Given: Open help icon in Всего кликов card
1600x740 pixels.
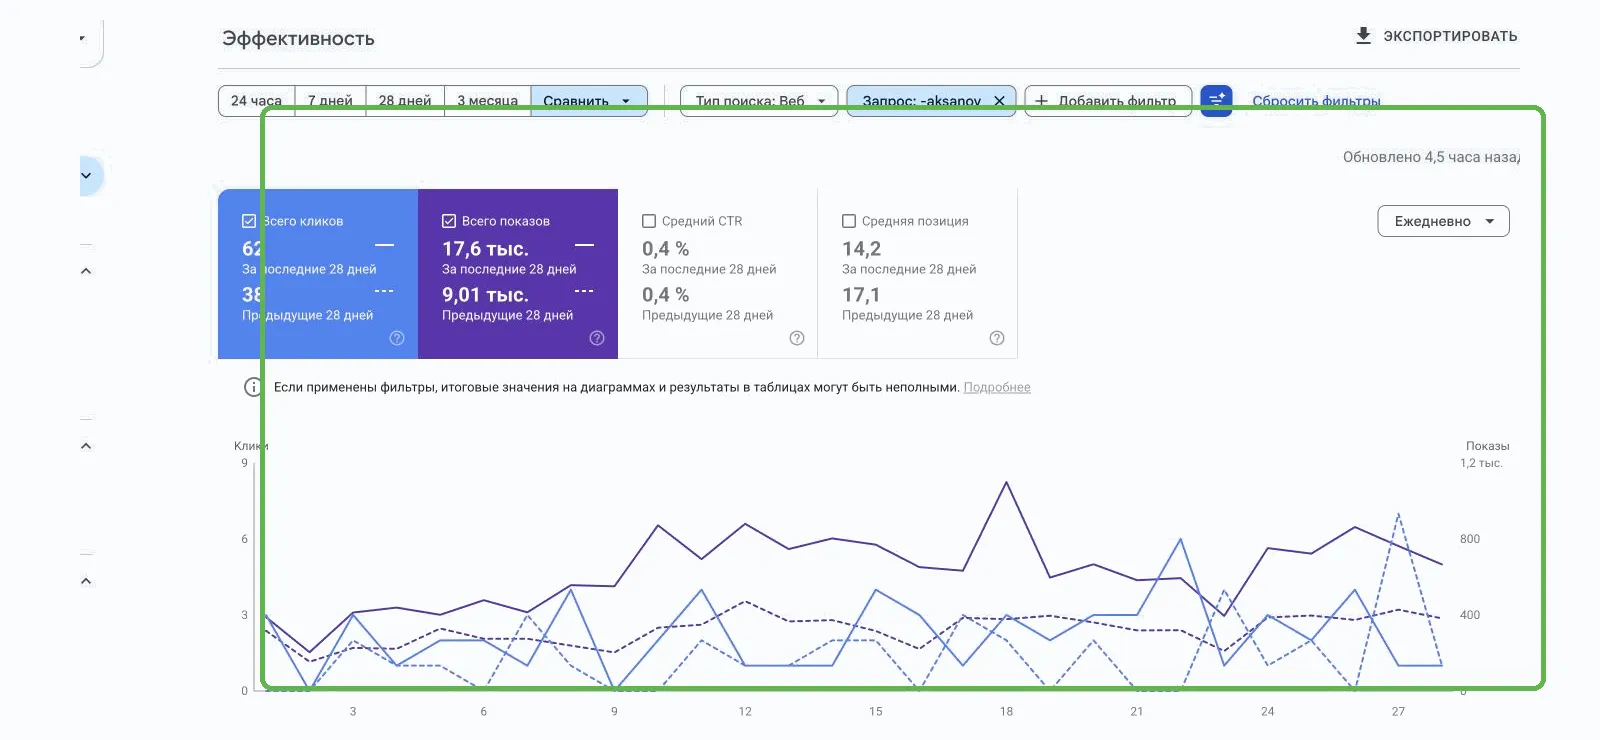Looking at the screenshot, I should (x=397, y=338).
